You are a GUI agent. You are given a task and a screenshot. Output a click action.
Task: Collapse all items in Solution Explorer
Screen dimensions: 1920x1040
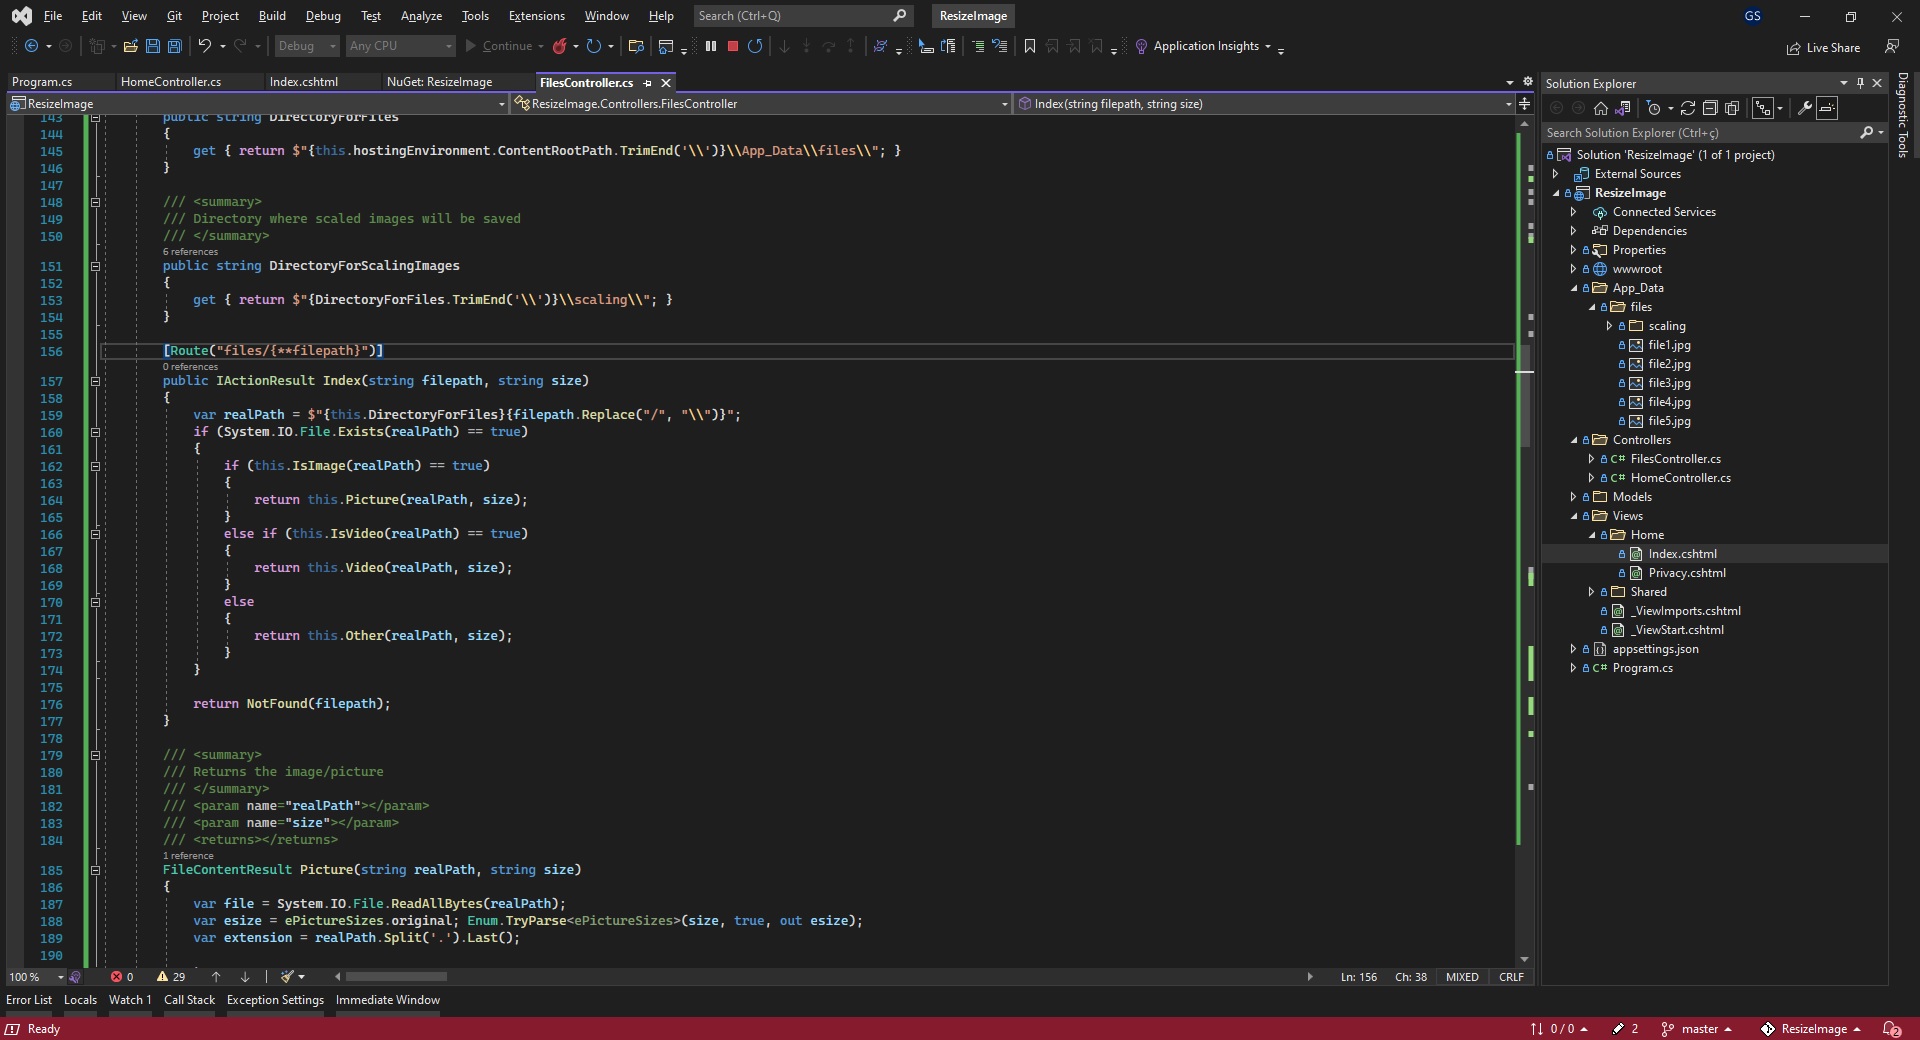(x=1710, y=108)
